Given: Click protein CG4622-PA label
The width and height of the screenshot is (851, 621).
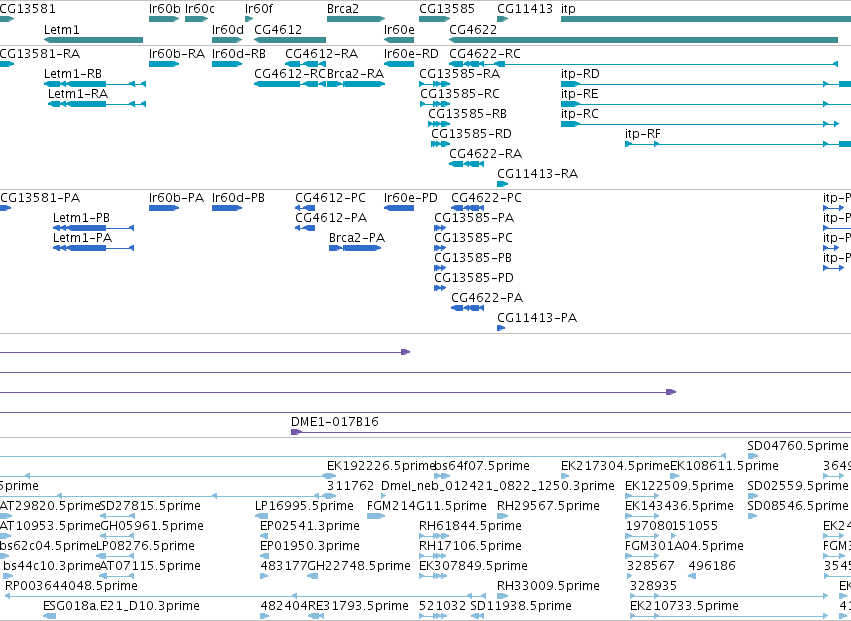Looking at the screenshot, I should pos(487,297).
